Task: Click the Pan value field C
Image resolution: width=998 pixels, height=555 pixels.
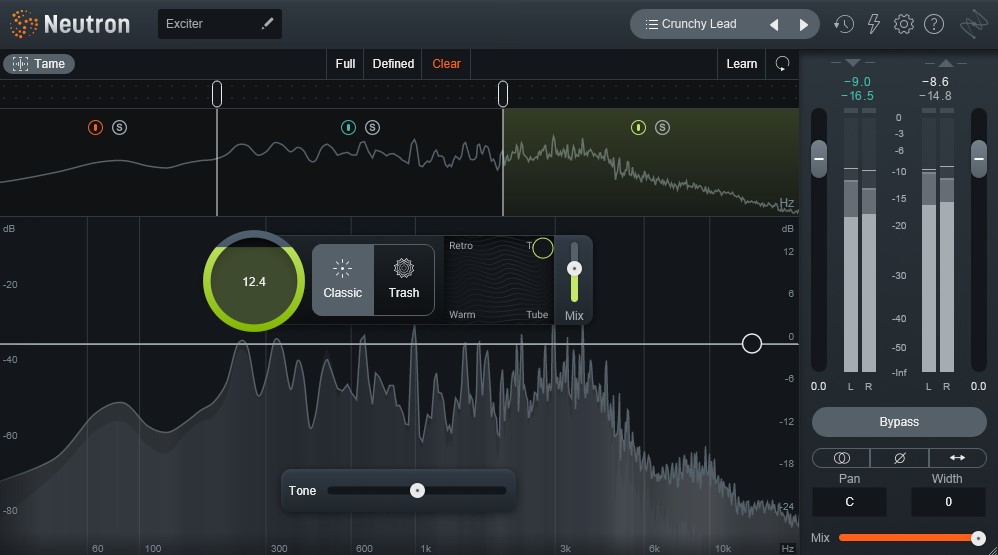Action: [849, 502]
